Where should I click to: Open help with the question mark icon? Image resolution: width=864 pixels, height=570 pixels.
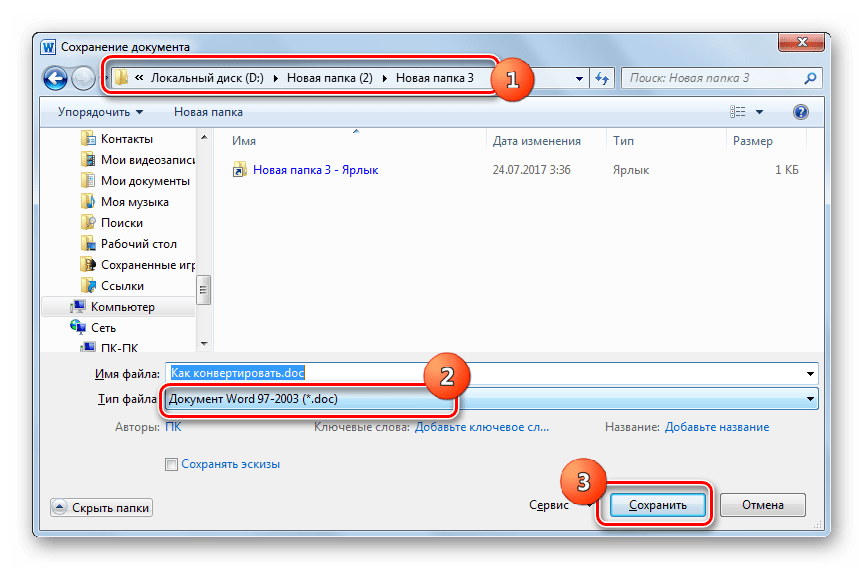click(800, 112)
